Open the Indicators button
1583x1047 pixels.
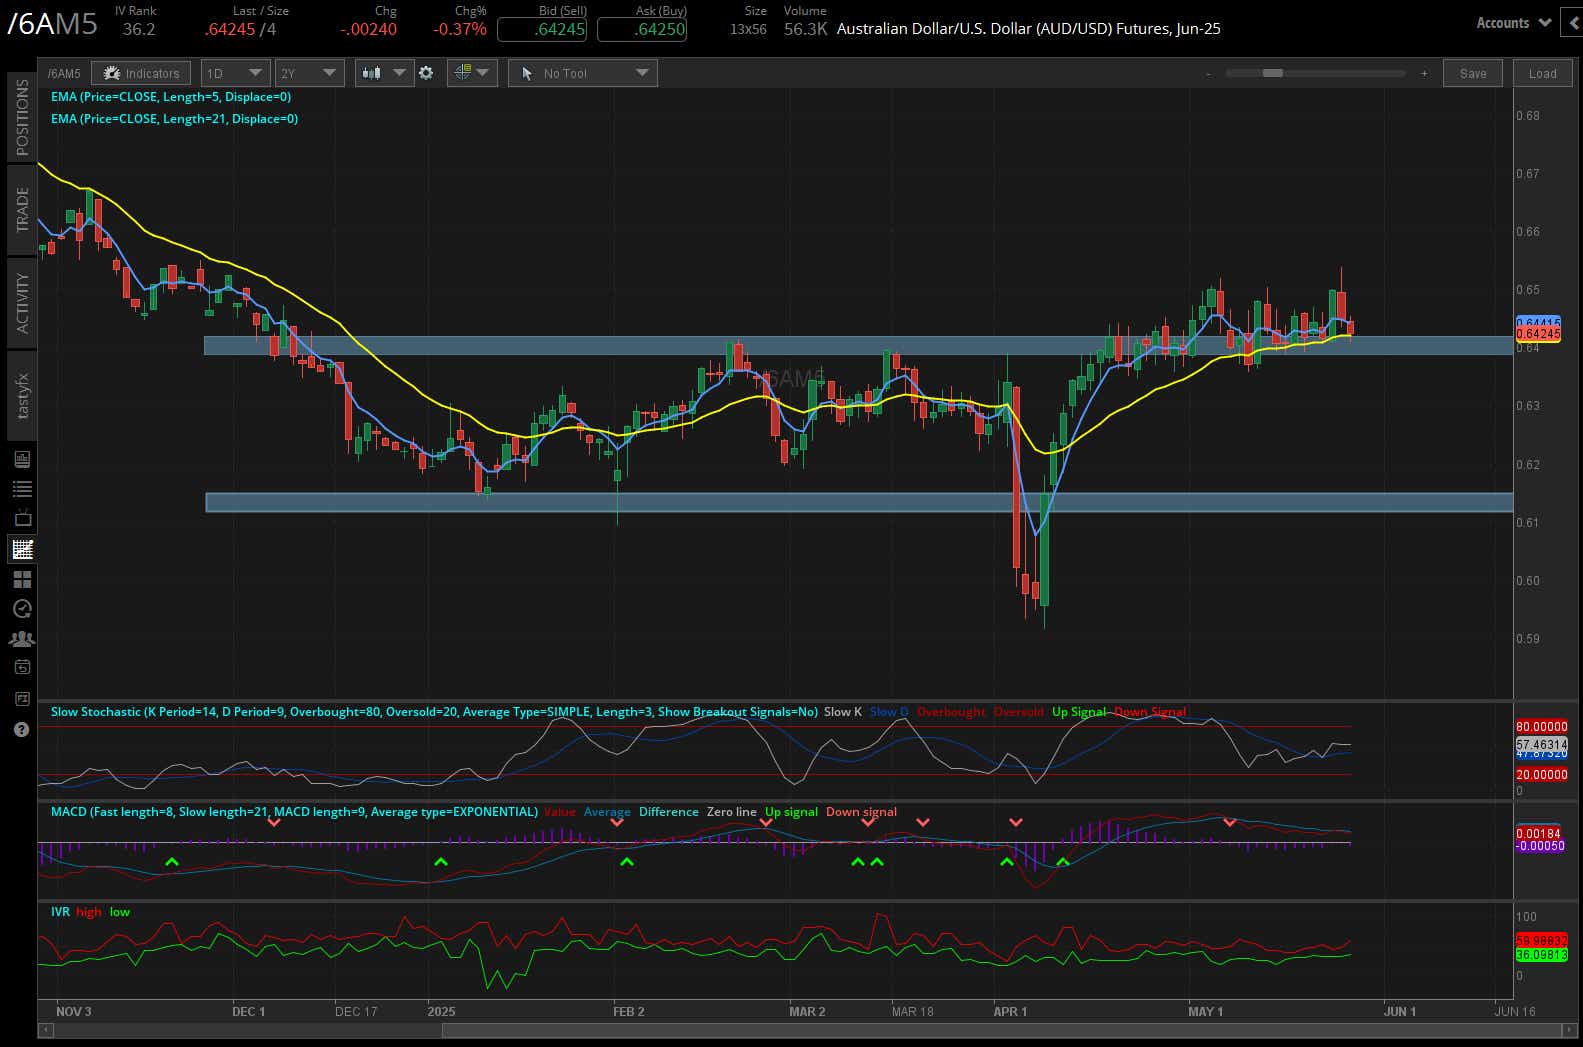point(143,73)
